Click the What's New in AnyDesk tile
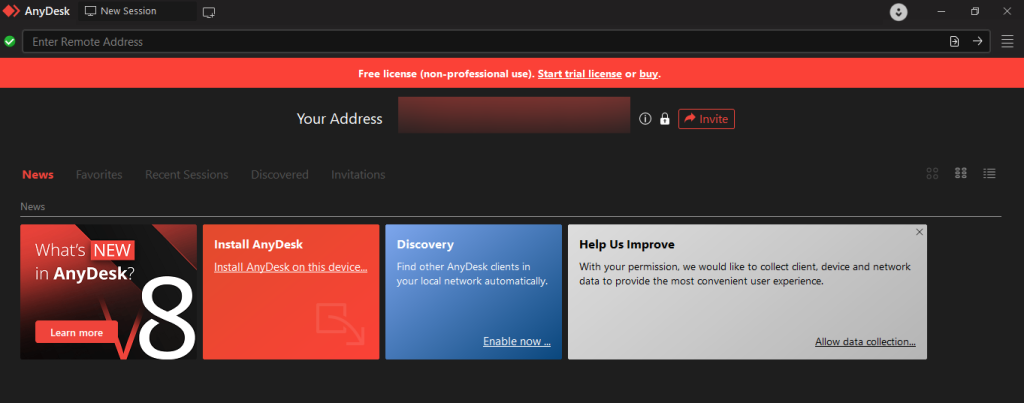1024x403 pixels. click(108, 292)
